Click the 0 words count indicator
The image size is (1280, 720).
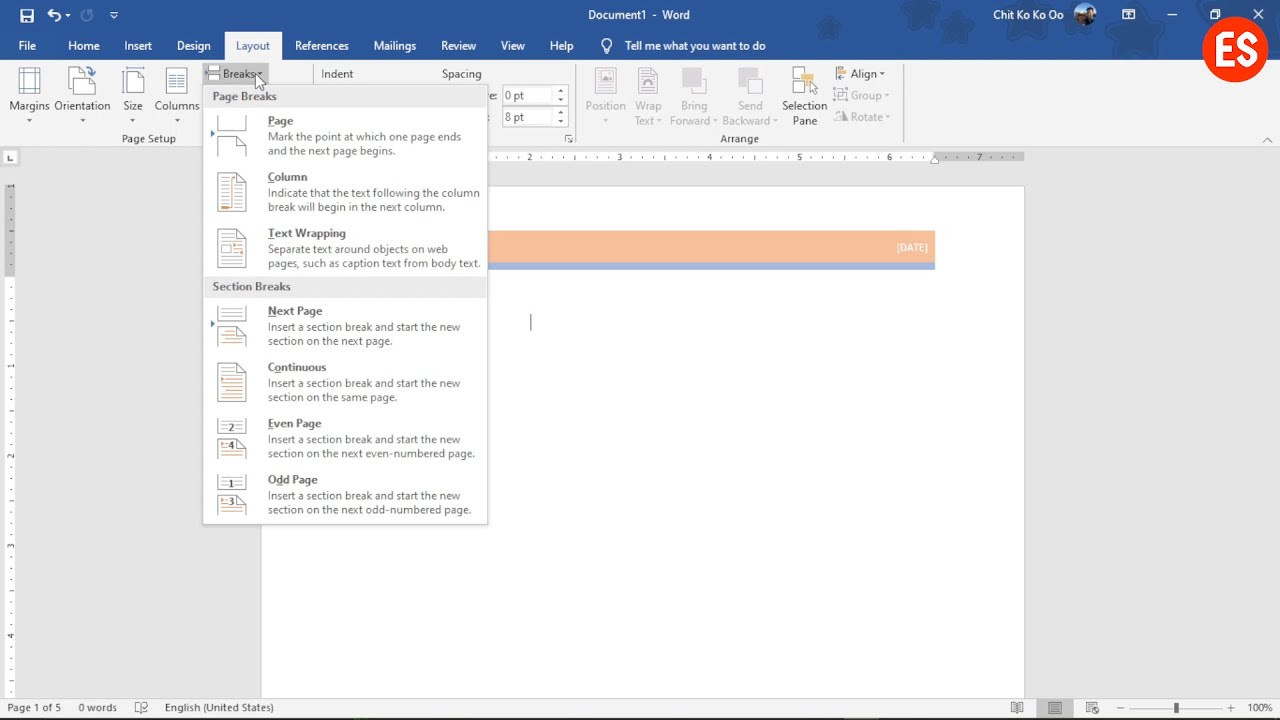tap(98, 708)
